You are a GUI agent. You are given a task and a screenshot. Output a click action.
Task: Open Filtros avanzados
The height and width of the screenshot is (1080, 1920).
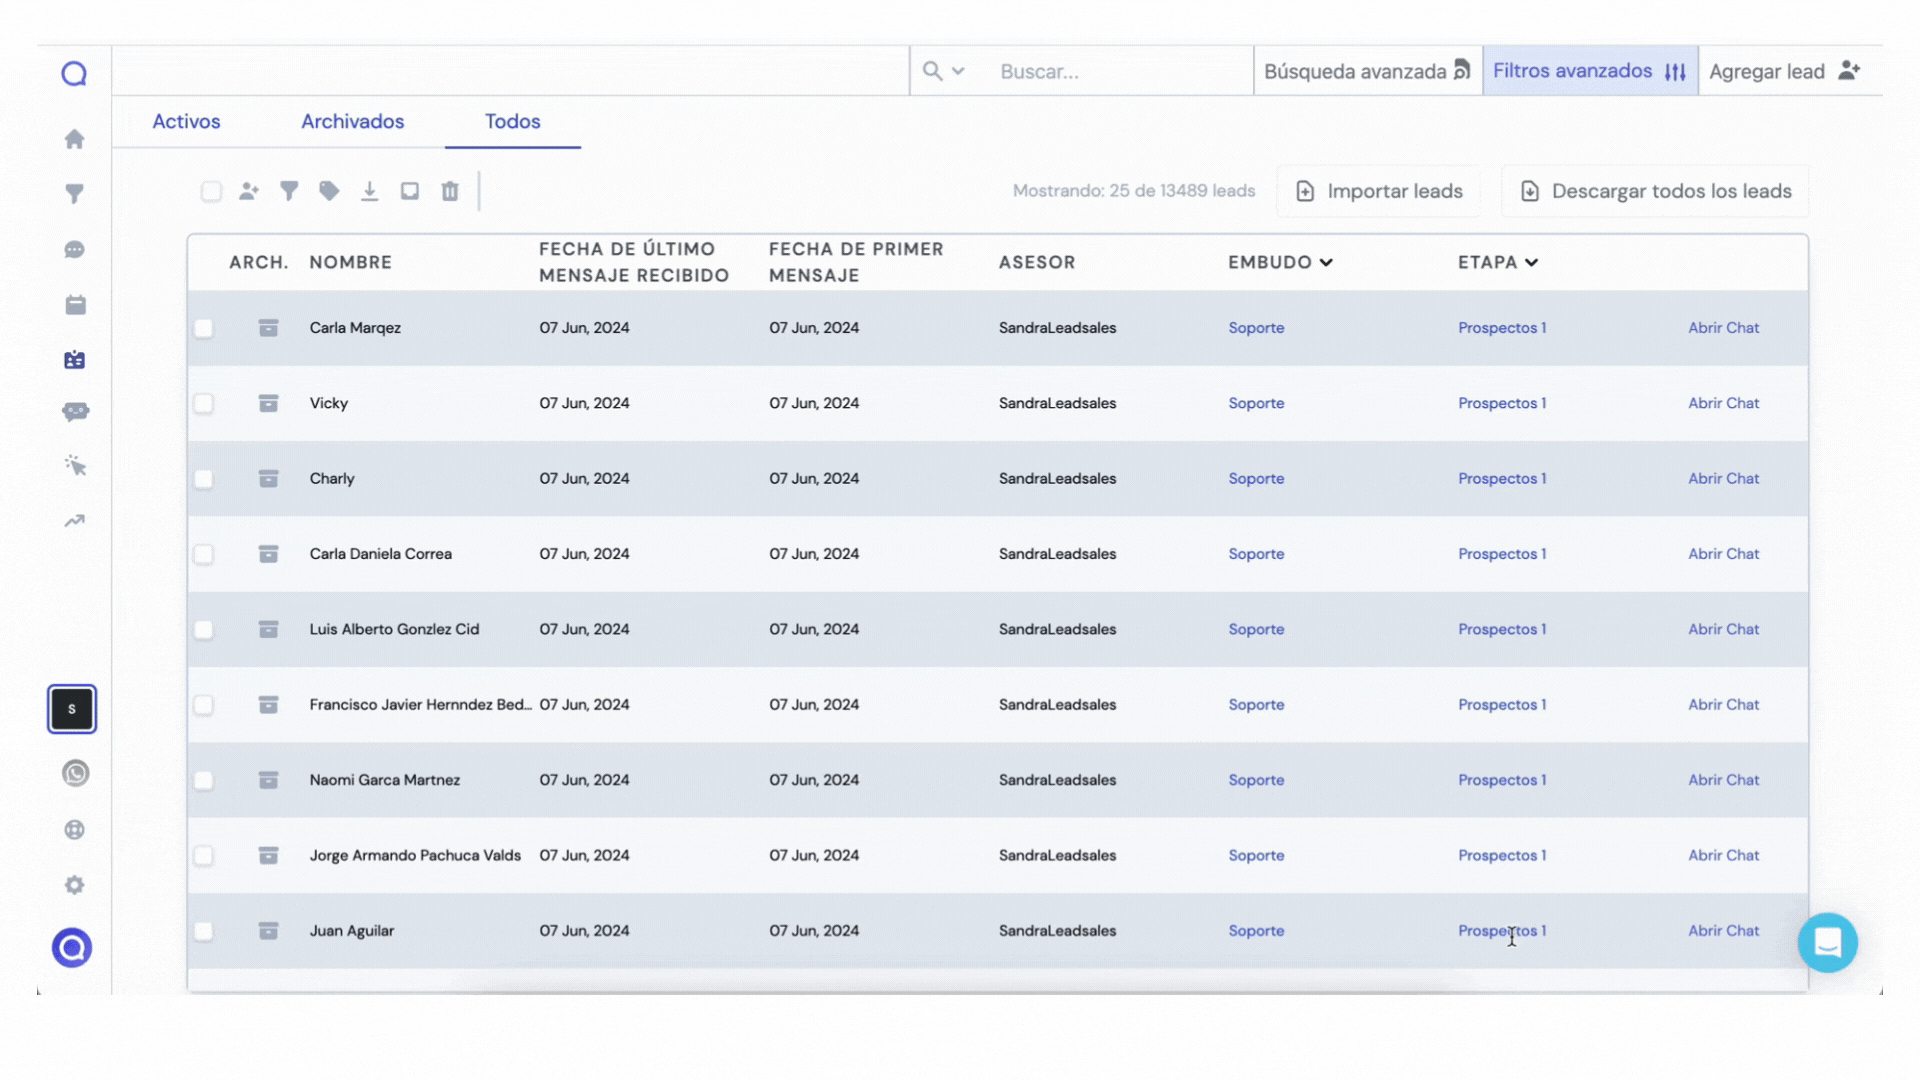pyautogui.click(x=1590, y=71)
